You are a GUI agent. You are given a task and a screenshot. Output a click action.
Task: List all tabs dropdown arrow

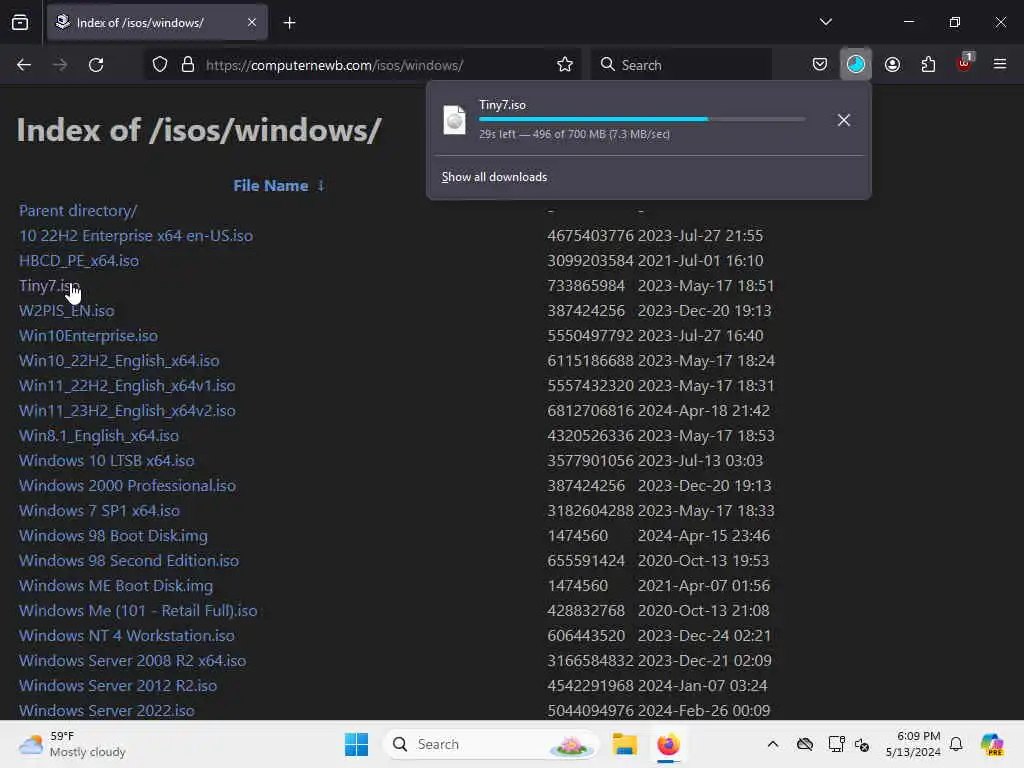[x=825, y=22]
